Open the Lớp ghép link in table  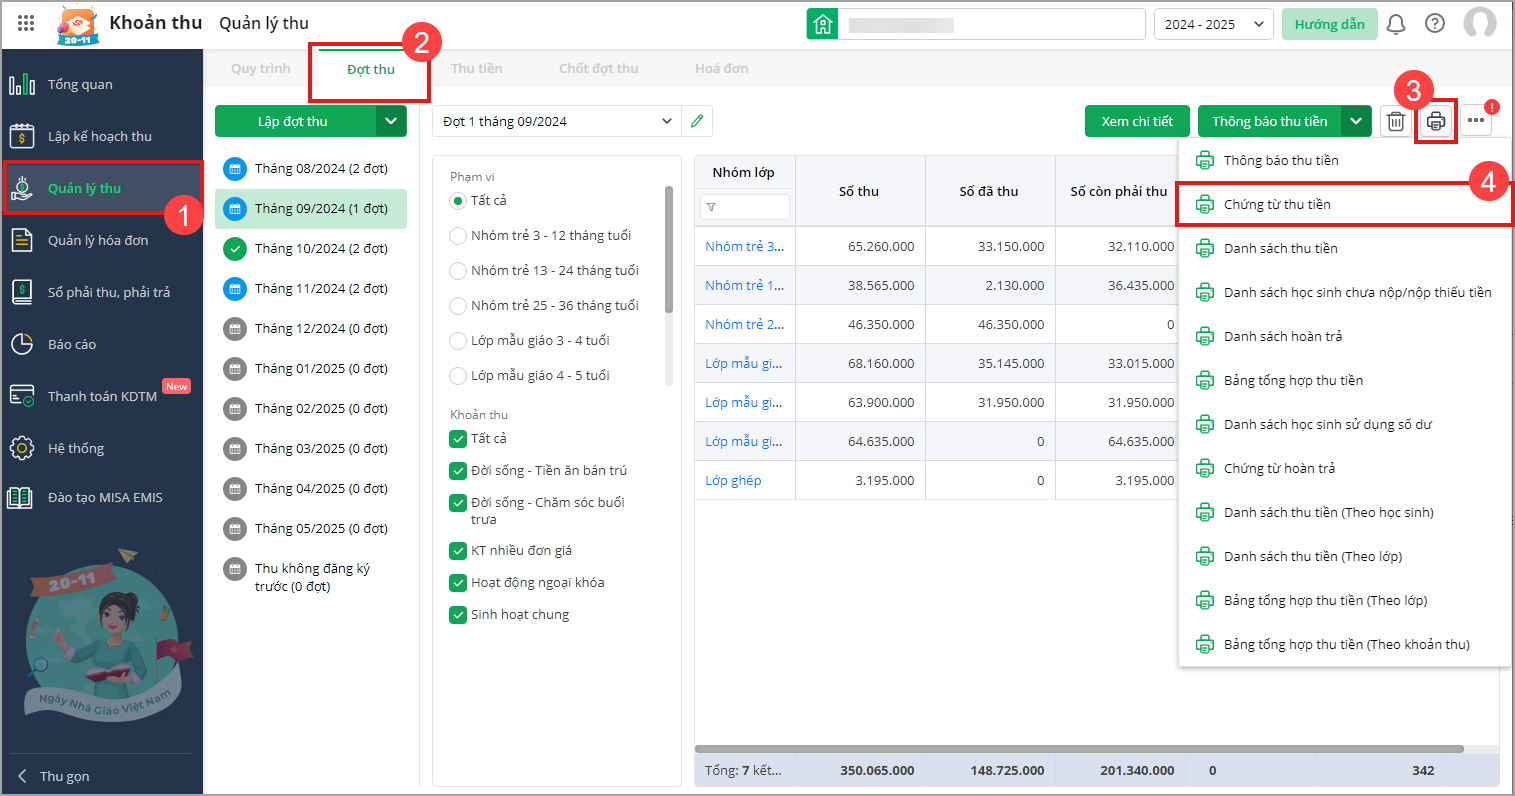pyautogui.click(x=733, y=481)
